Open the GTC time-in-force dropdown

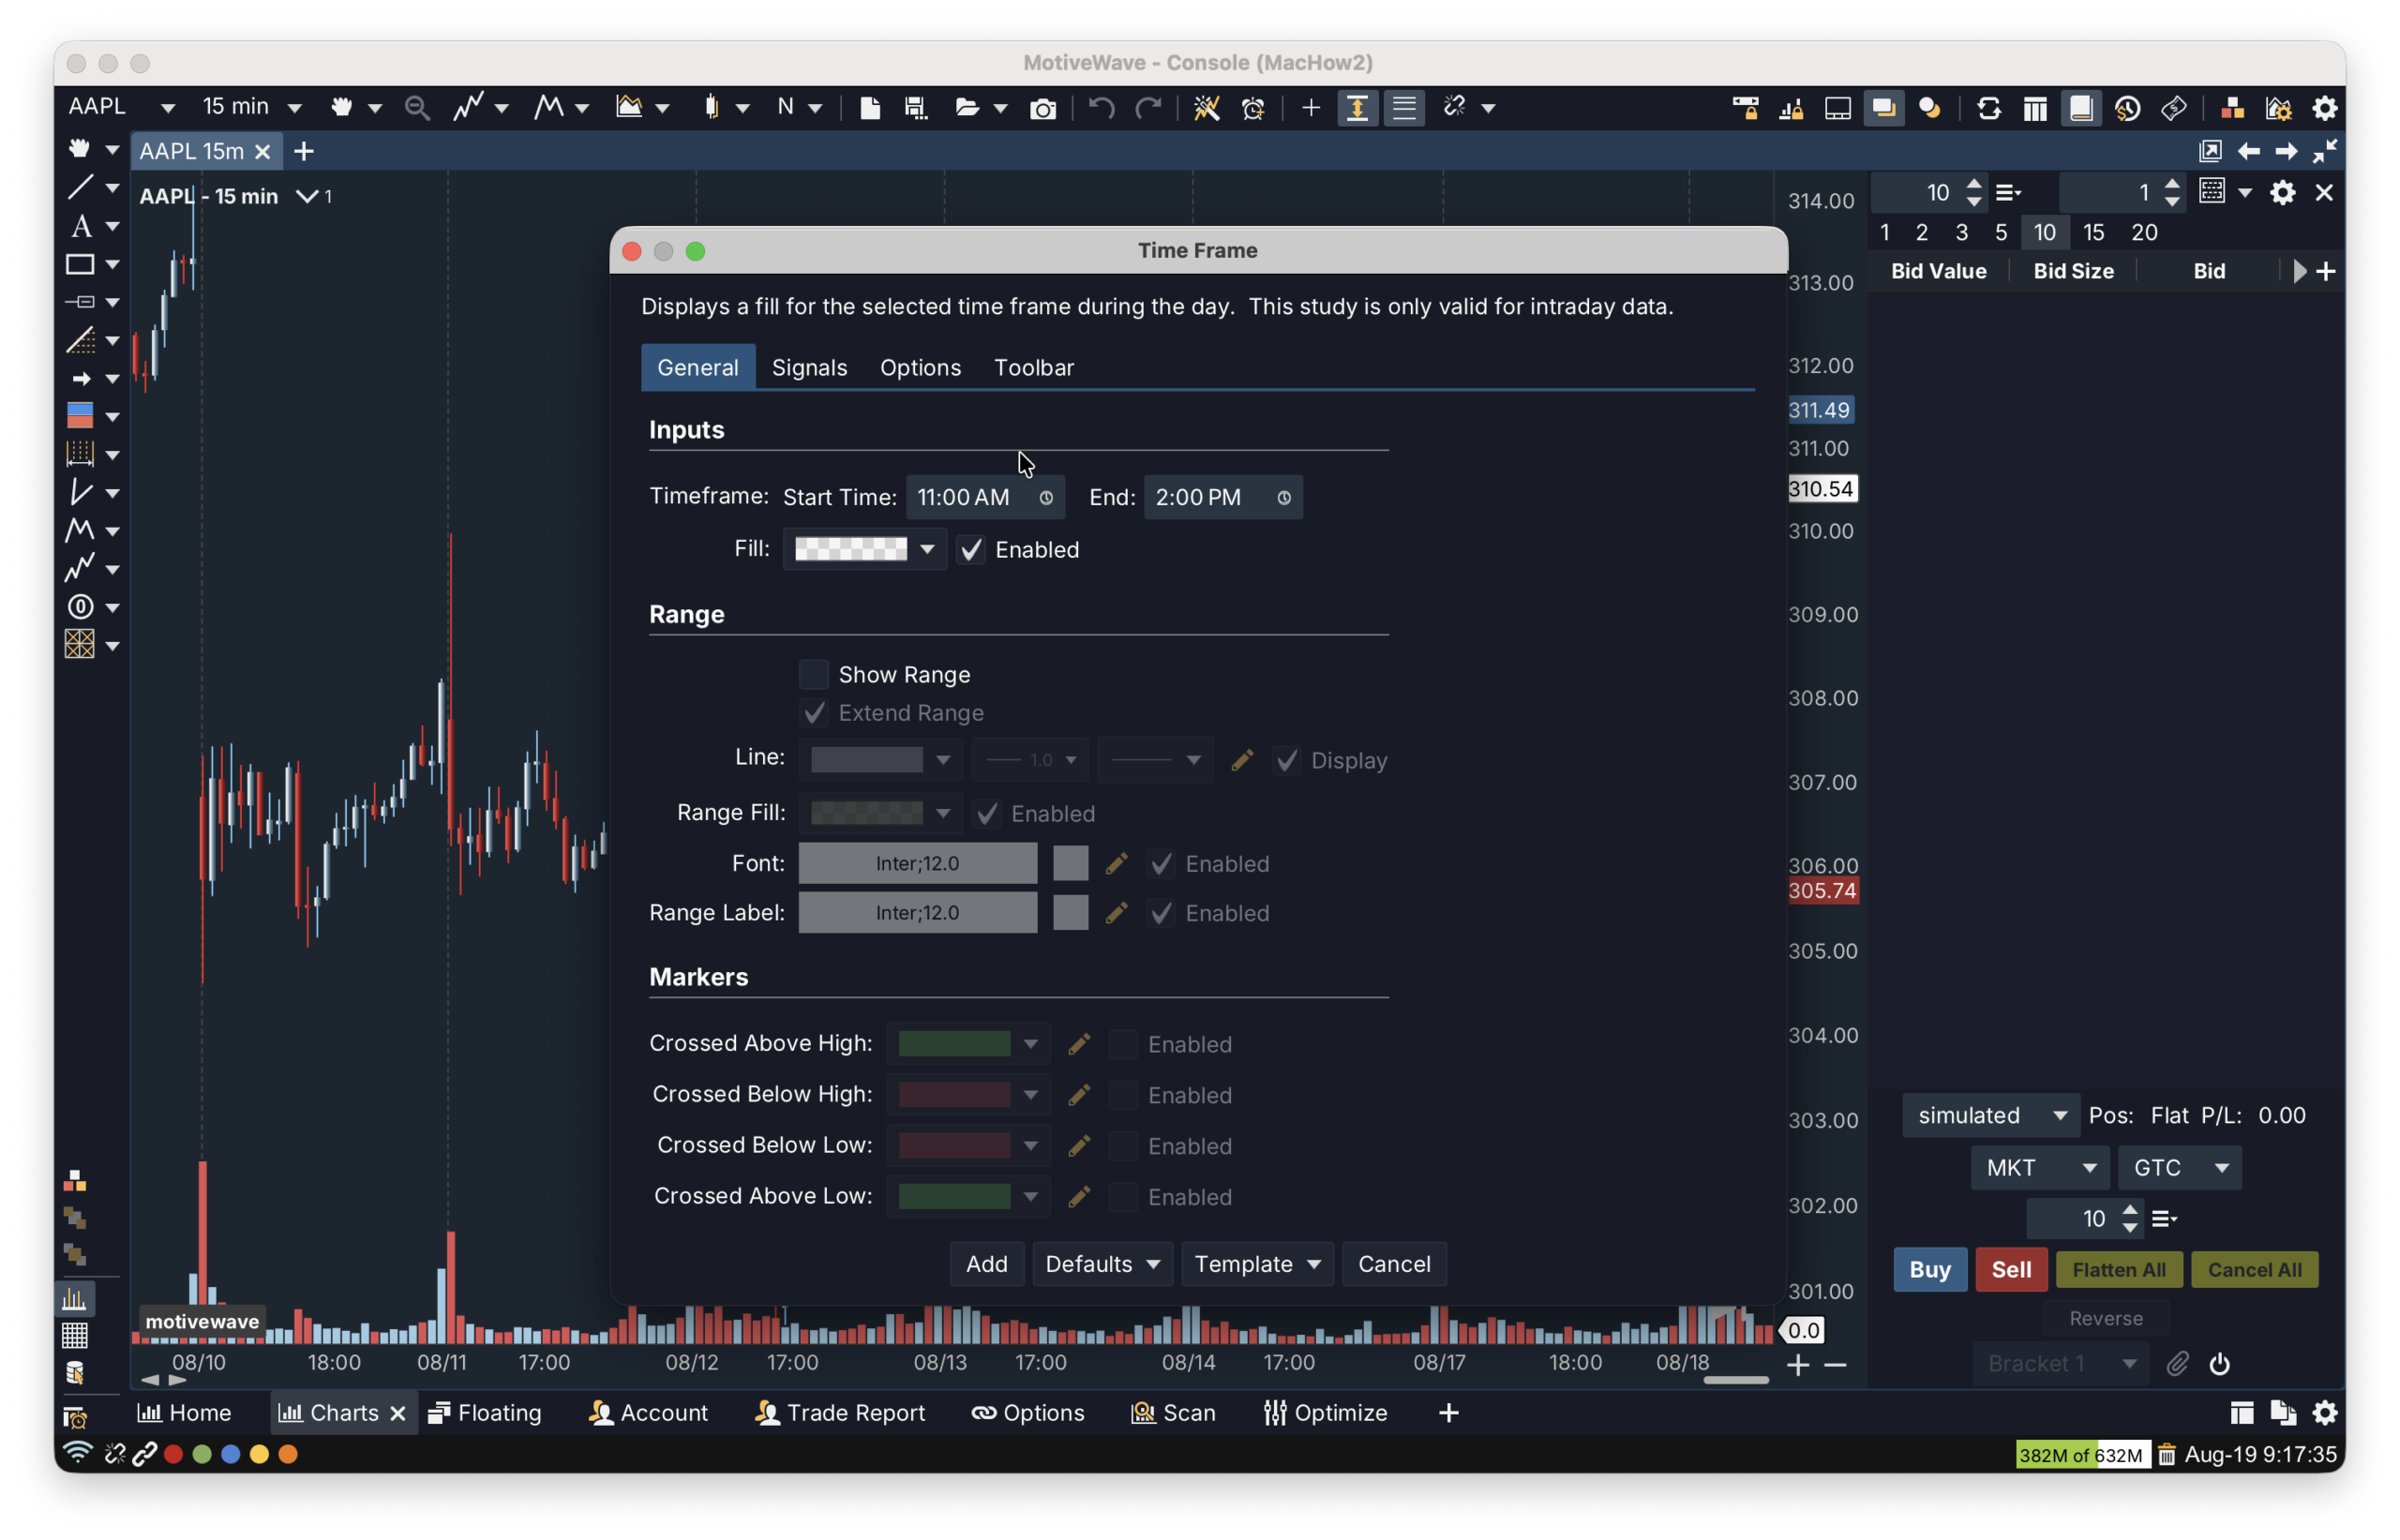[x=2179, y=1168]
